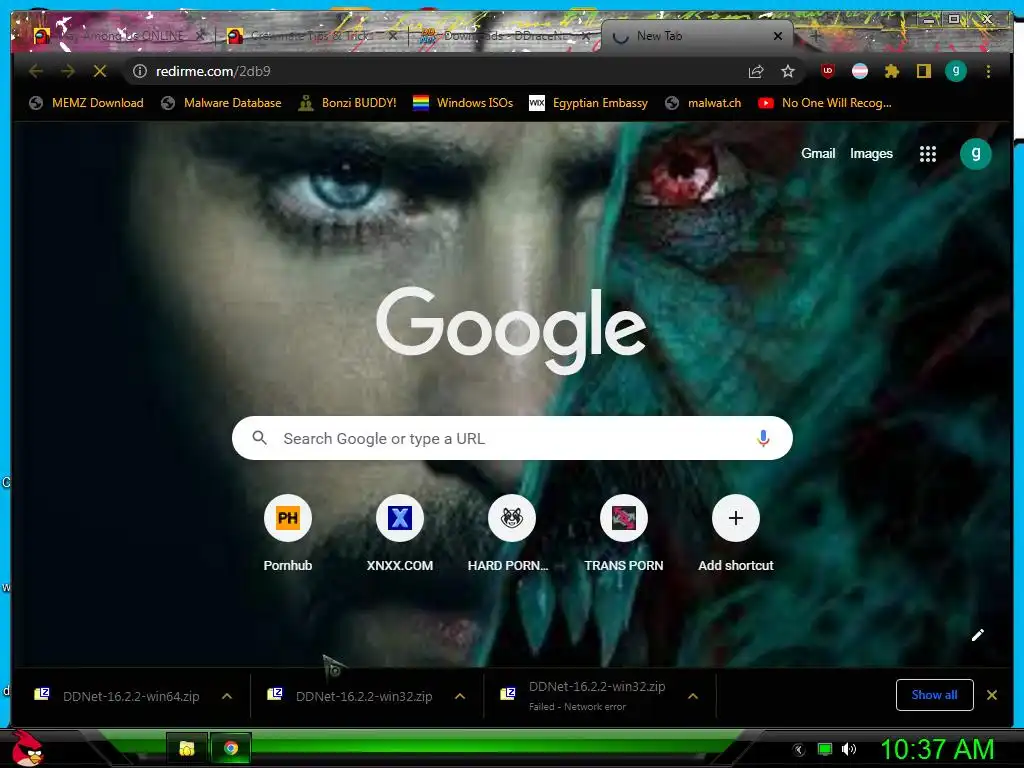
Task: View site information for redirme.com
Action: [x=140, y=71]
